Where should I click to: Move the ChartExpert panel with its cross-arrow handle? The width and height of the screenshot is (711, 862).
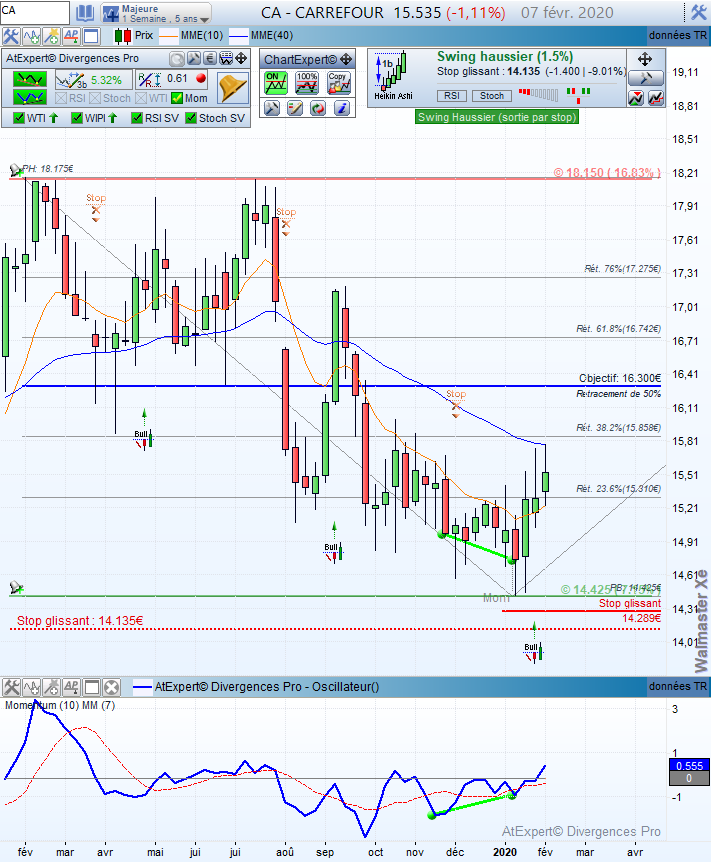[x=346, y=59]
